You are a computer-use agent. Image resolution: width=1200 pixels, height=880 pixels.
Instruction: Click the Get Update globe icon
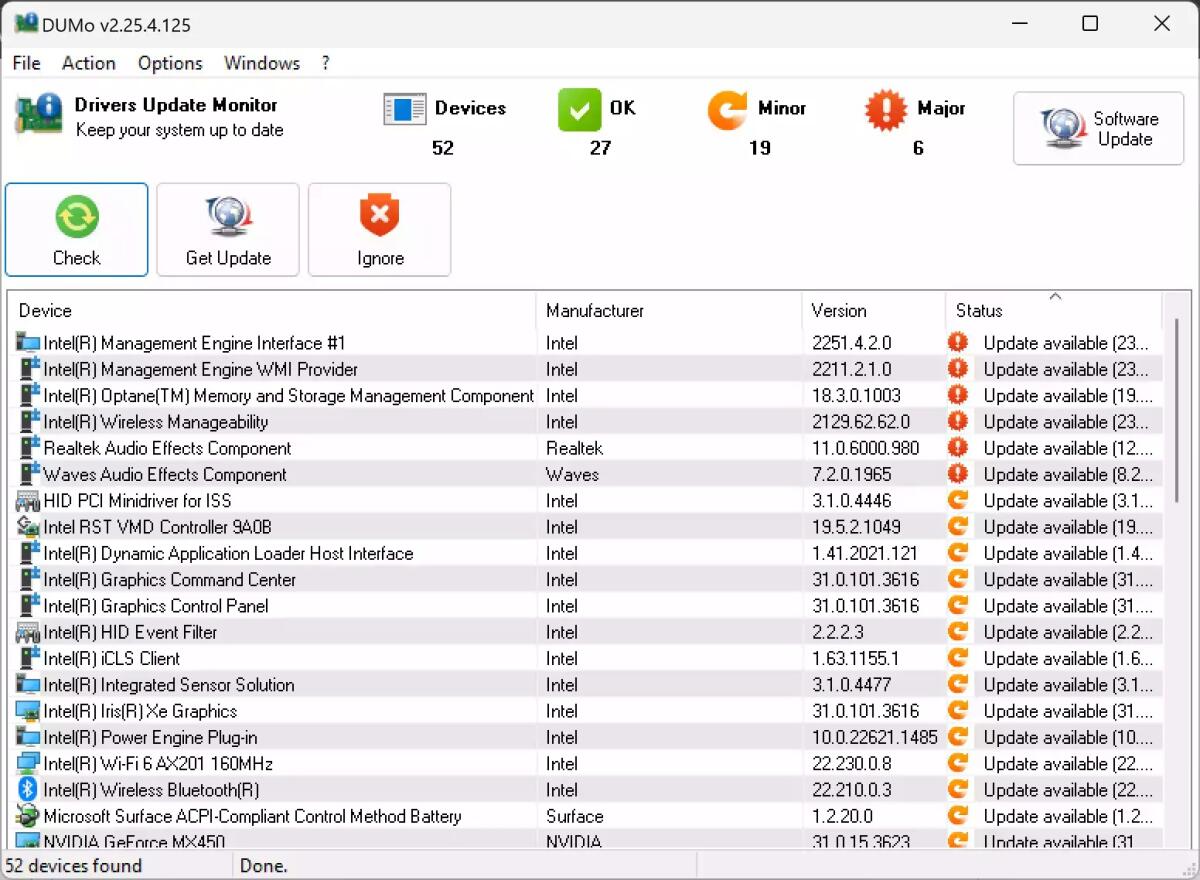(x=227, y=214)
